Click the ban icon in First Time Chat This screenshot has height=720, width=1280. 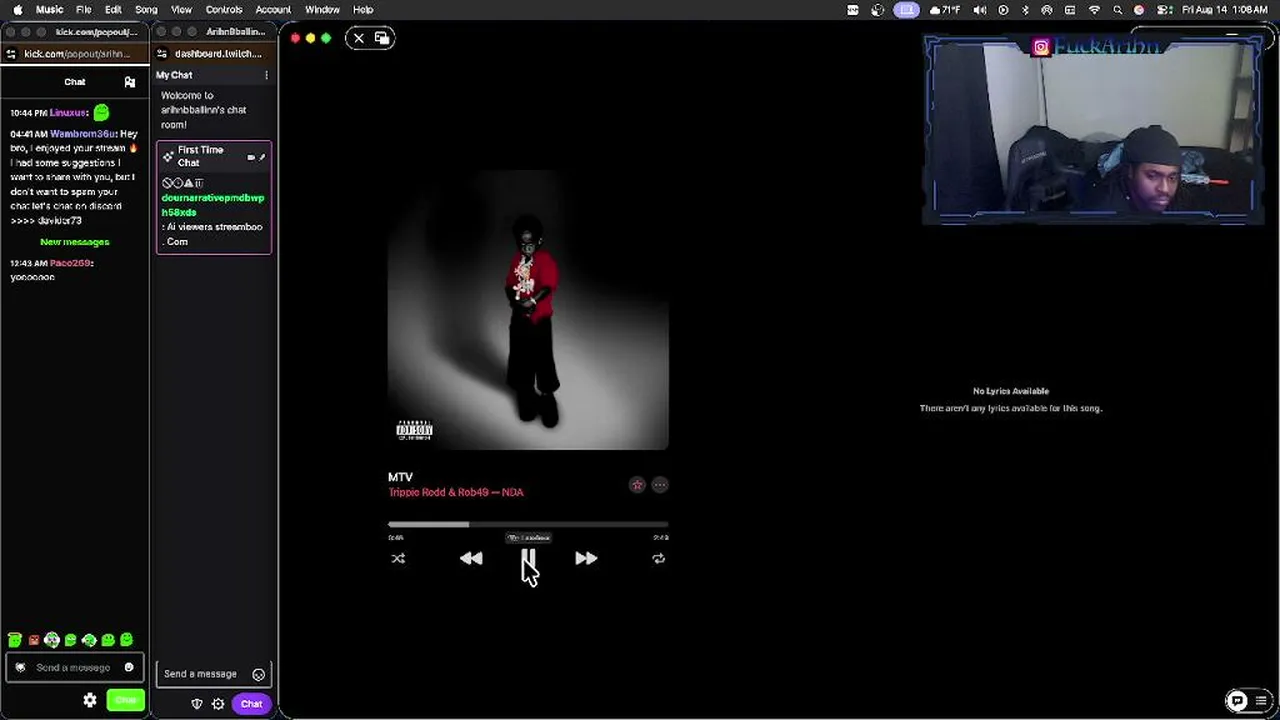(x=167, y=183)
